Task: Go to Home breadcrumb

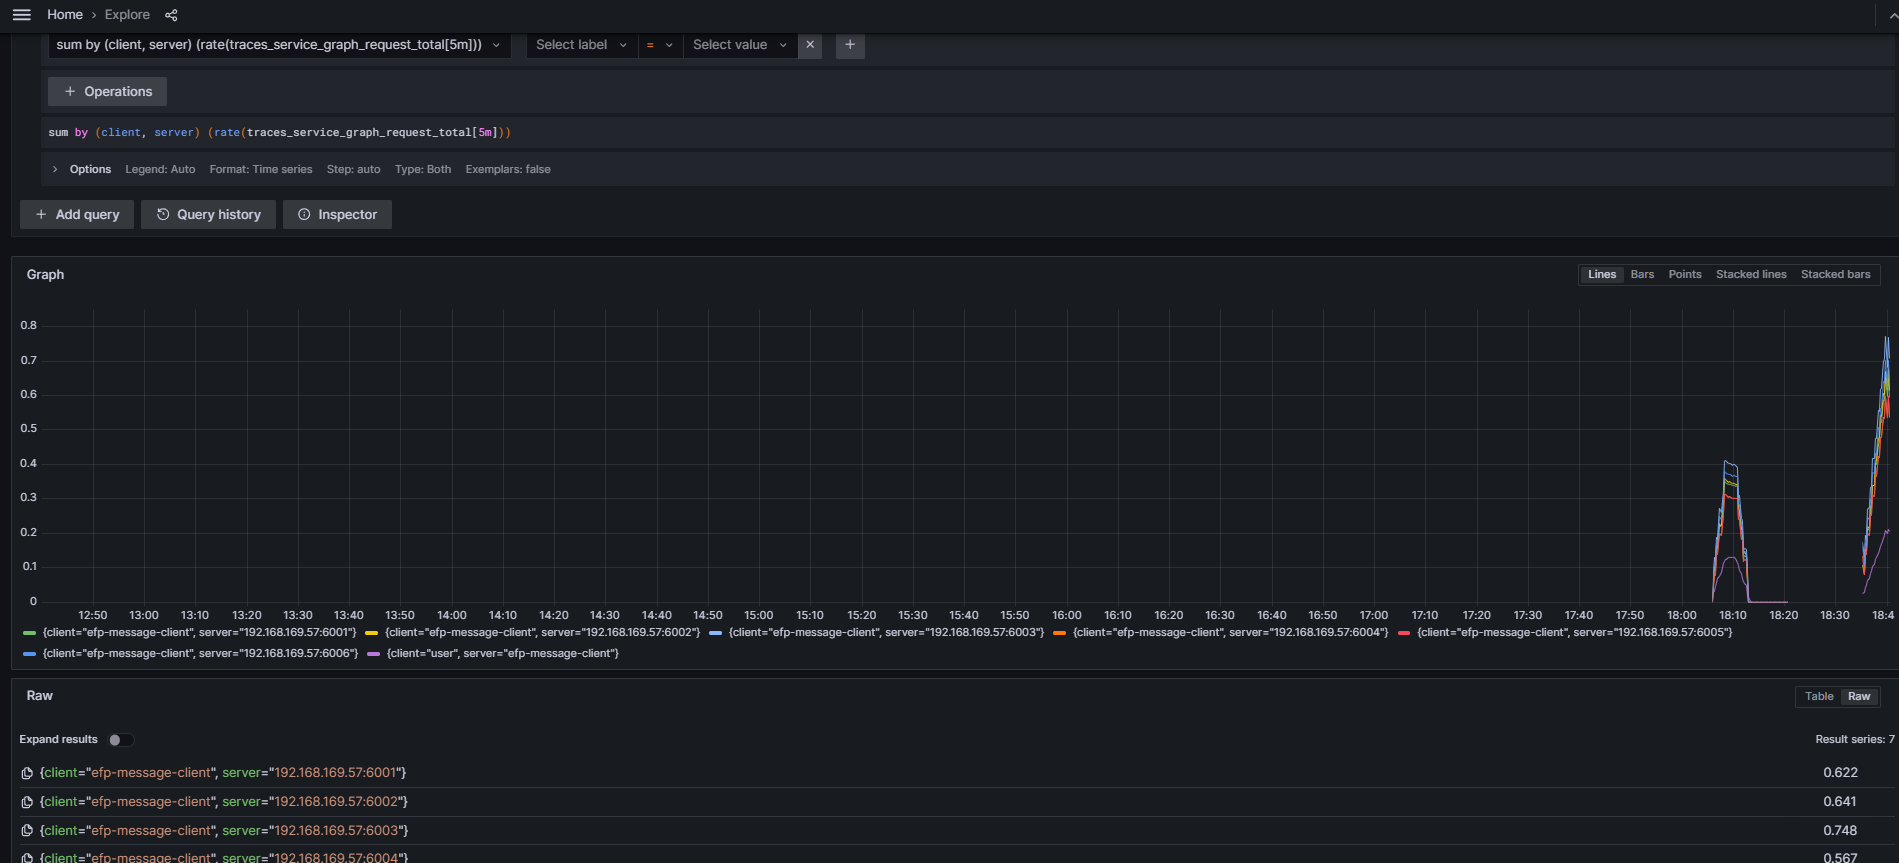Action: pyautogui.click(x=65, y=15)
